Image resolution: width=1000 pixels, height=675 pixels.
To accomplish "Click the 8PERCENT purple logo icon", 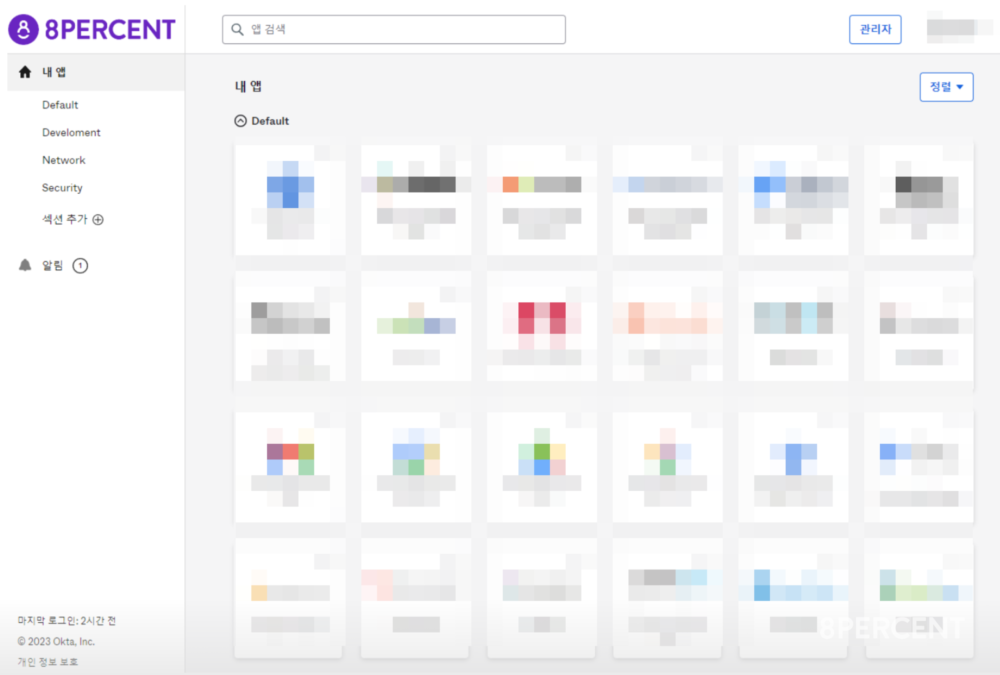I will pyautogui.click(x=24, y=29).
